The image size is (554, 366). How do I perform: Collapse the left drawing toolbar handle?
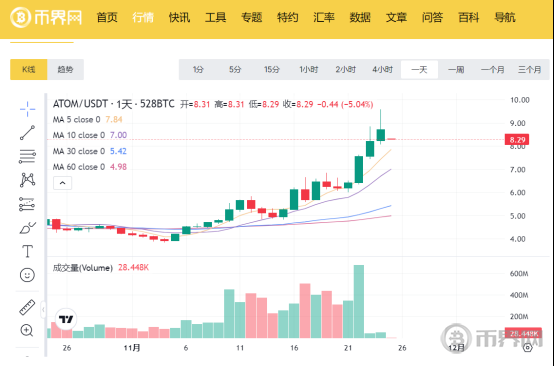pos(43,310)
